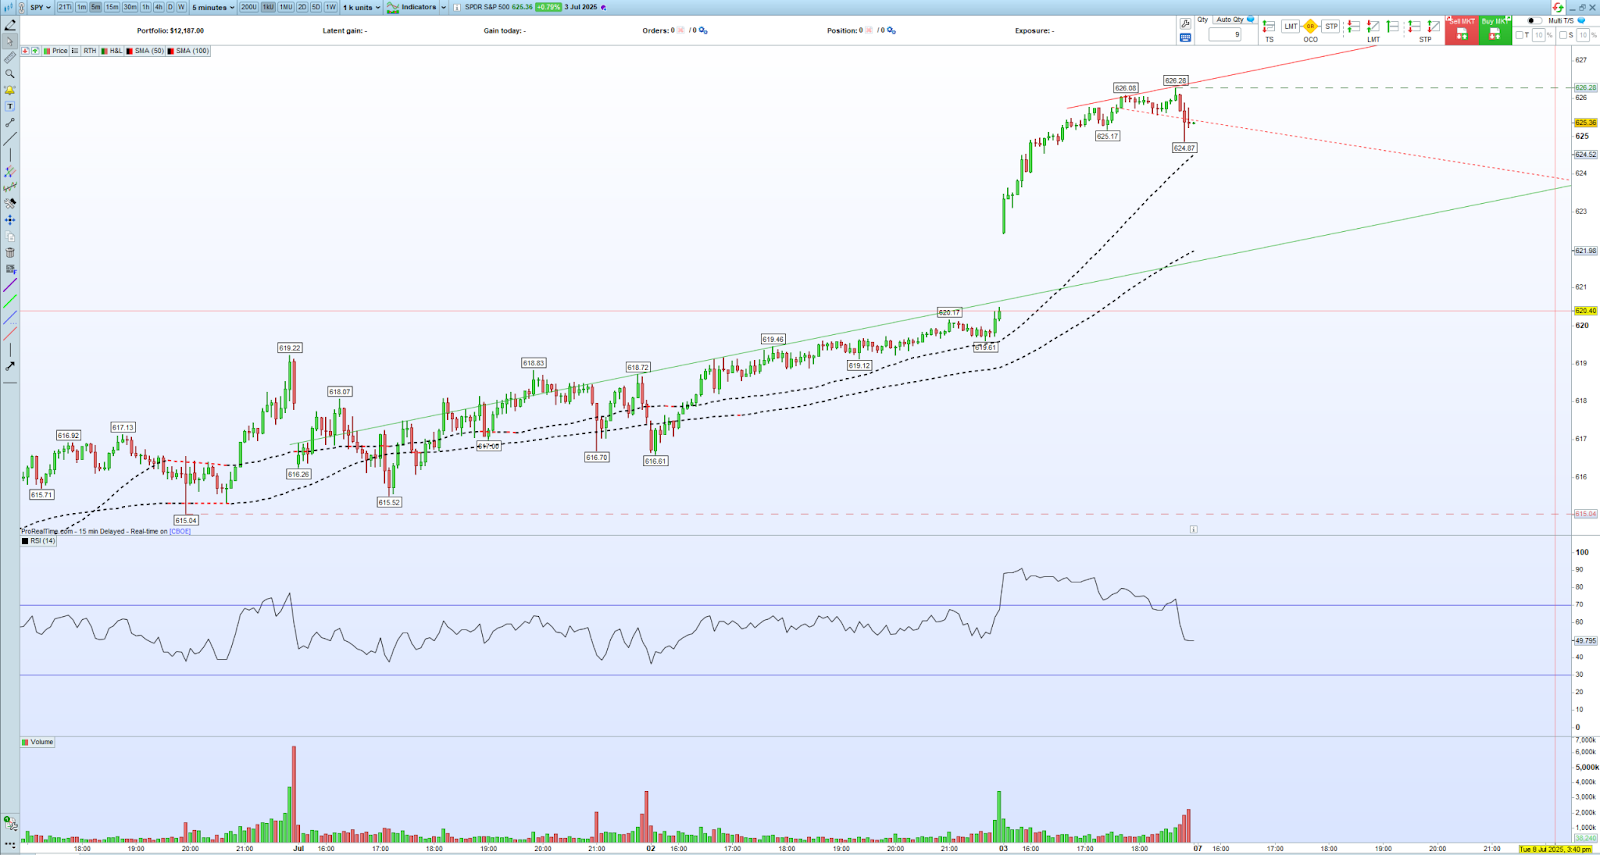This screenshot has height=855, width=1600.
Task: Select the text annotation tool
Action: 10,106
